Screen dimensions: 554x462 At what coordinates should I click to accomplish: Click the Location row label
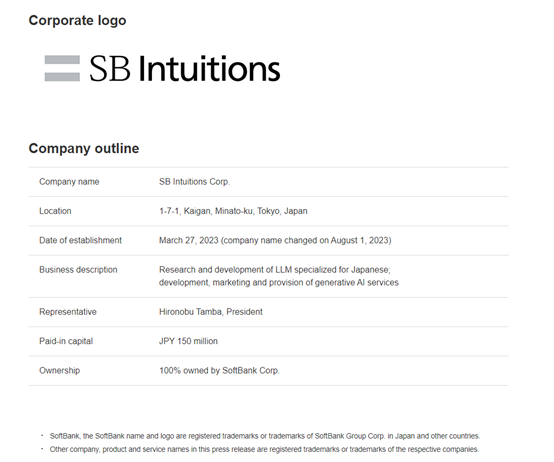tap(55, 211)
